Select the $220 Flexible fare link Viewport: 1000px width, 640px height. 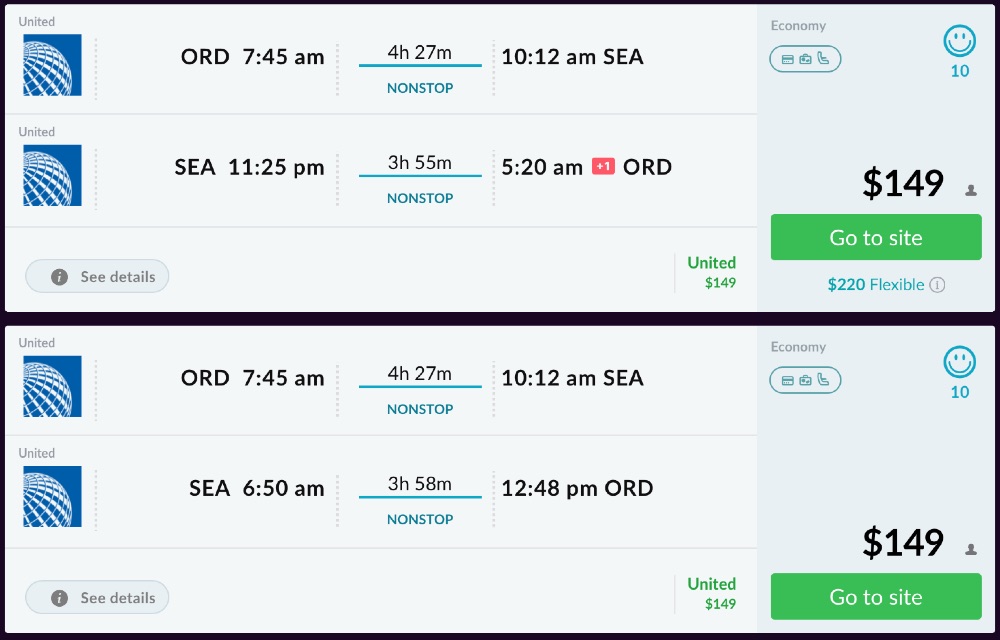click(875, 285)
